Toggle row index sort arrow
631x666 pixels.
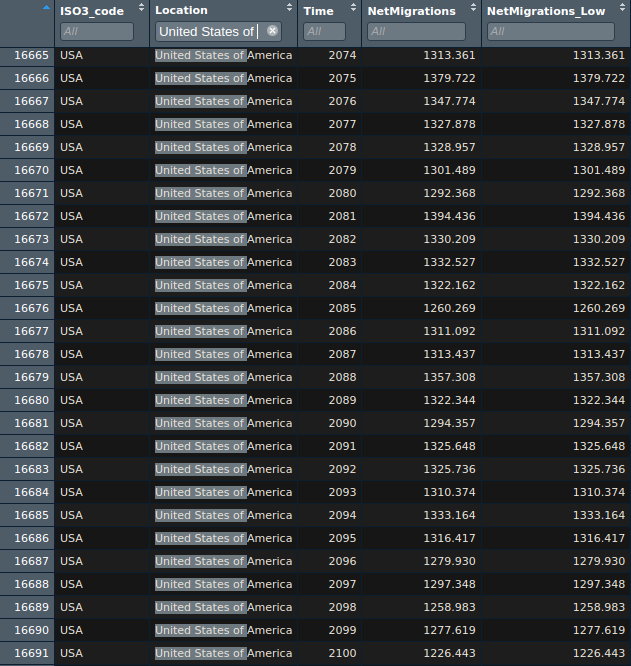[46, 10]
